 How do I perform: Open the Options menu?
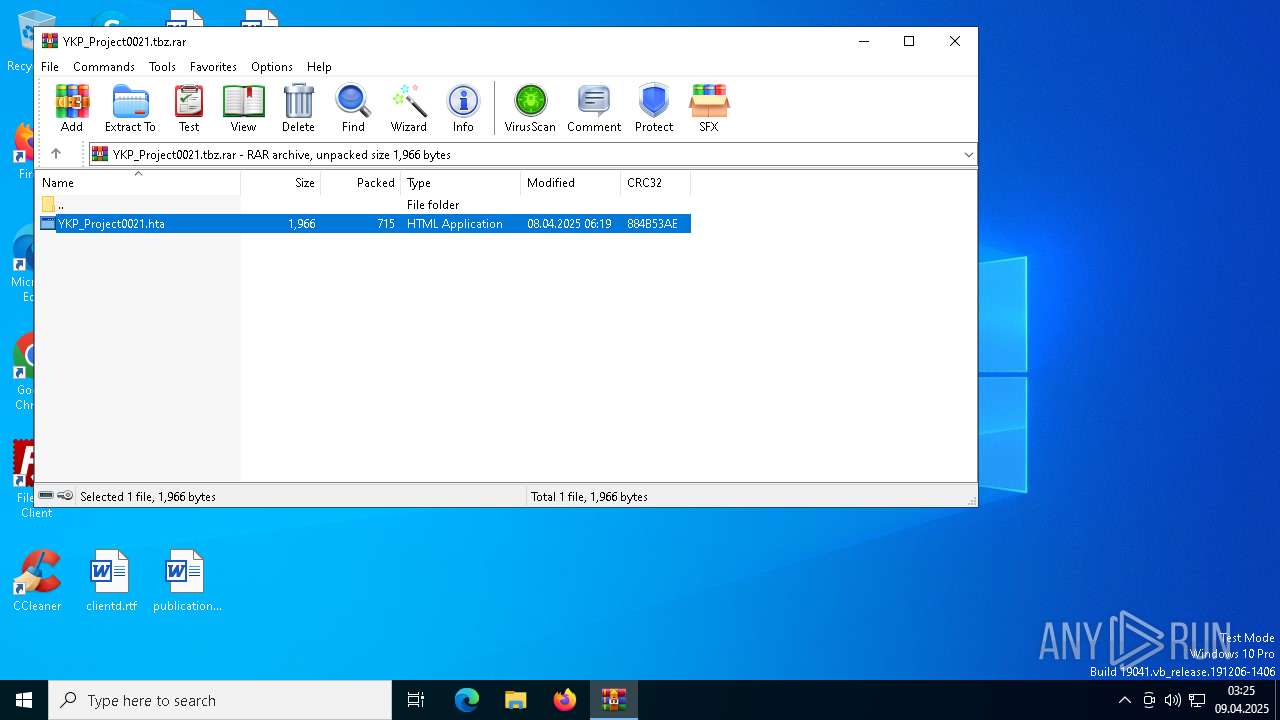coord(272,67)
